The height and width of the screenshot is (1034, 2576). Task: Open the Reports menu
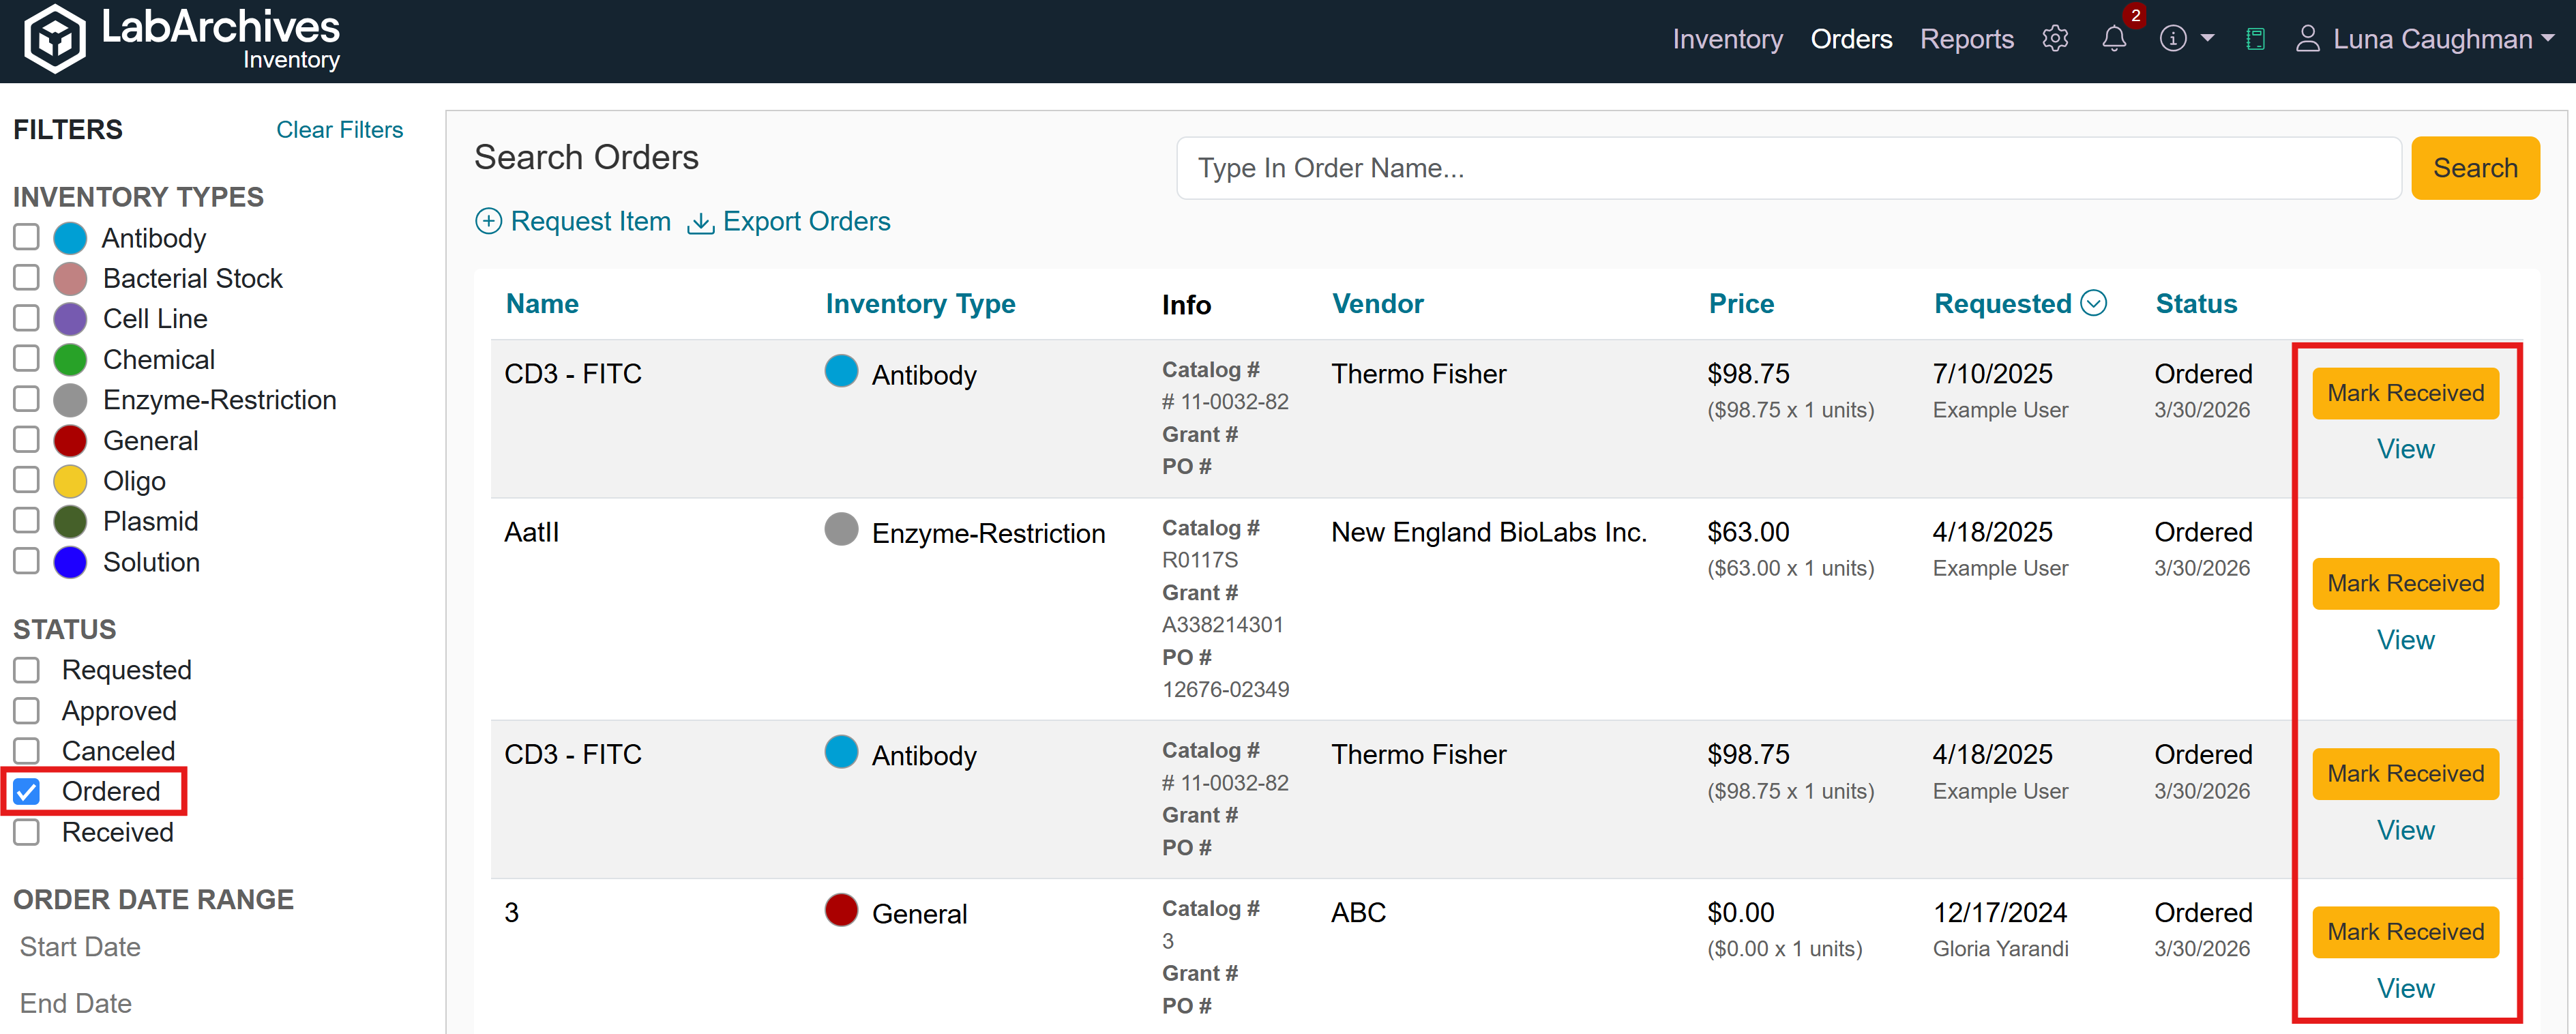coord(1966,39)
